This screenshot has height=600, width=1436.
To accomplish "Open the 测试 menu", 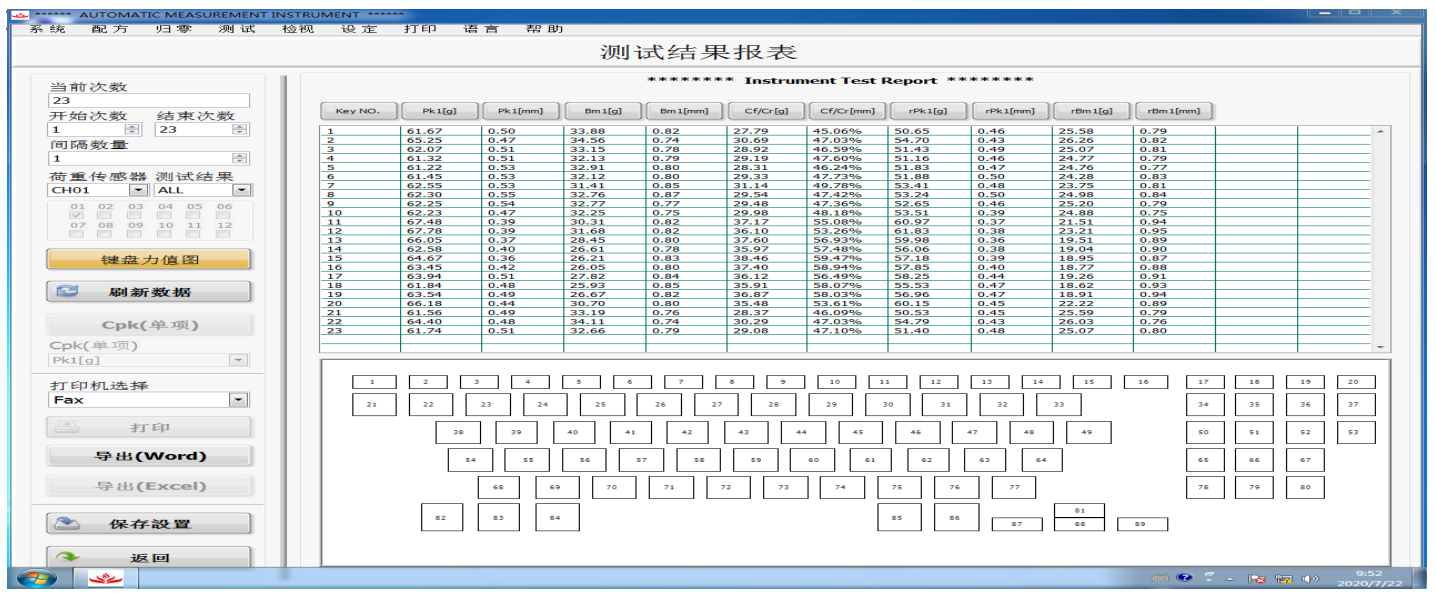I will tap(236, 29).
